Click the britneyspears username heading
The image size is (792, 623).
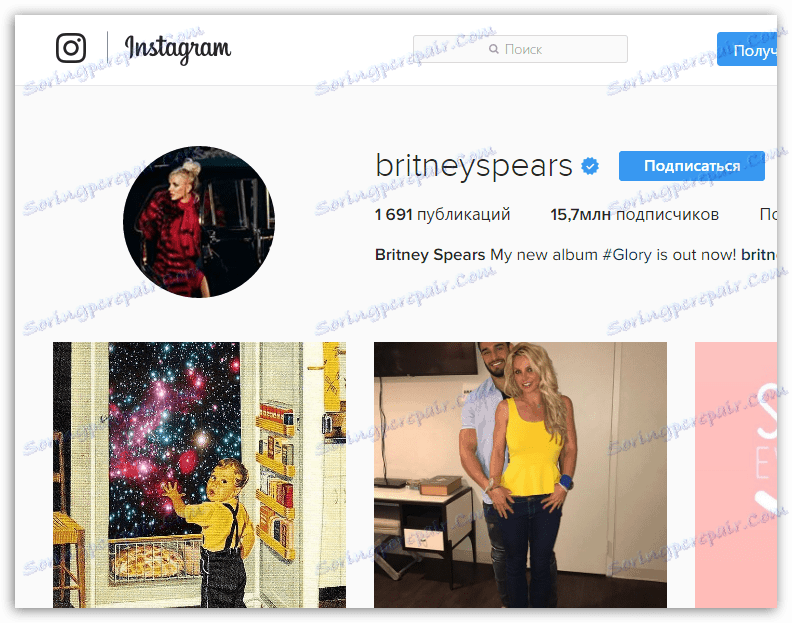474,165
